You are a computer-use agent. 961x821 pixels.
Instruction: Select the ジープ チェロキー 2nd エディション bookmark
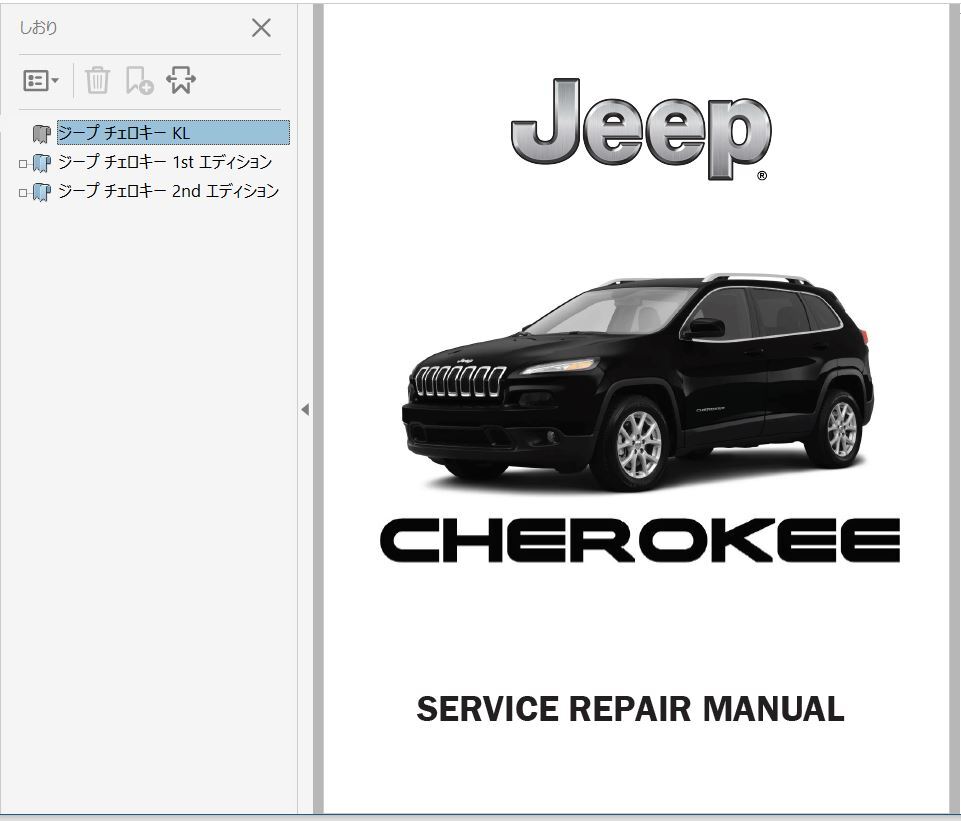[169, 191]
